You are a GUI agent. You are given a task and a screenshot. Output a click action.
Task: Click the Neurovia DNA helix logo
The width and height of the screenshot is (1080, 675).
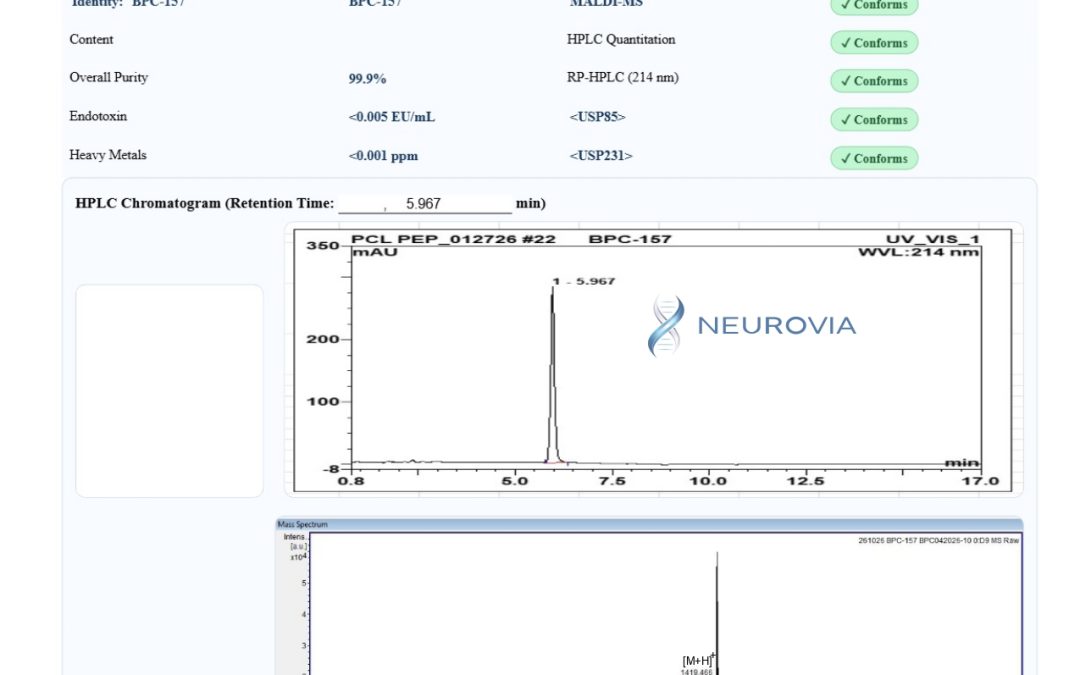coord(666,325)
